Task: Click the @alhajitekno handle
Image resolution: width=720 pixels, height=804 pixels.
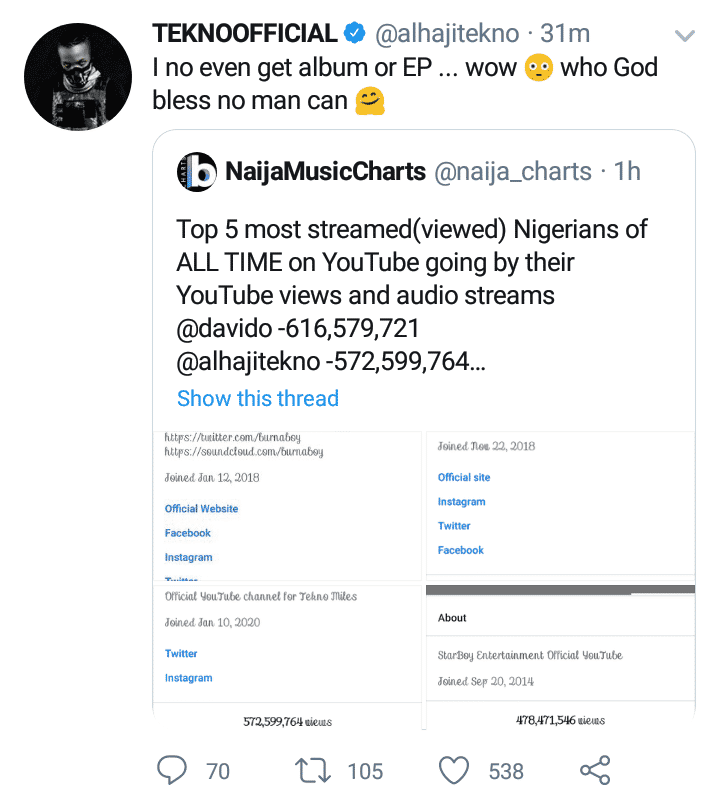Action: click(446, 34)
